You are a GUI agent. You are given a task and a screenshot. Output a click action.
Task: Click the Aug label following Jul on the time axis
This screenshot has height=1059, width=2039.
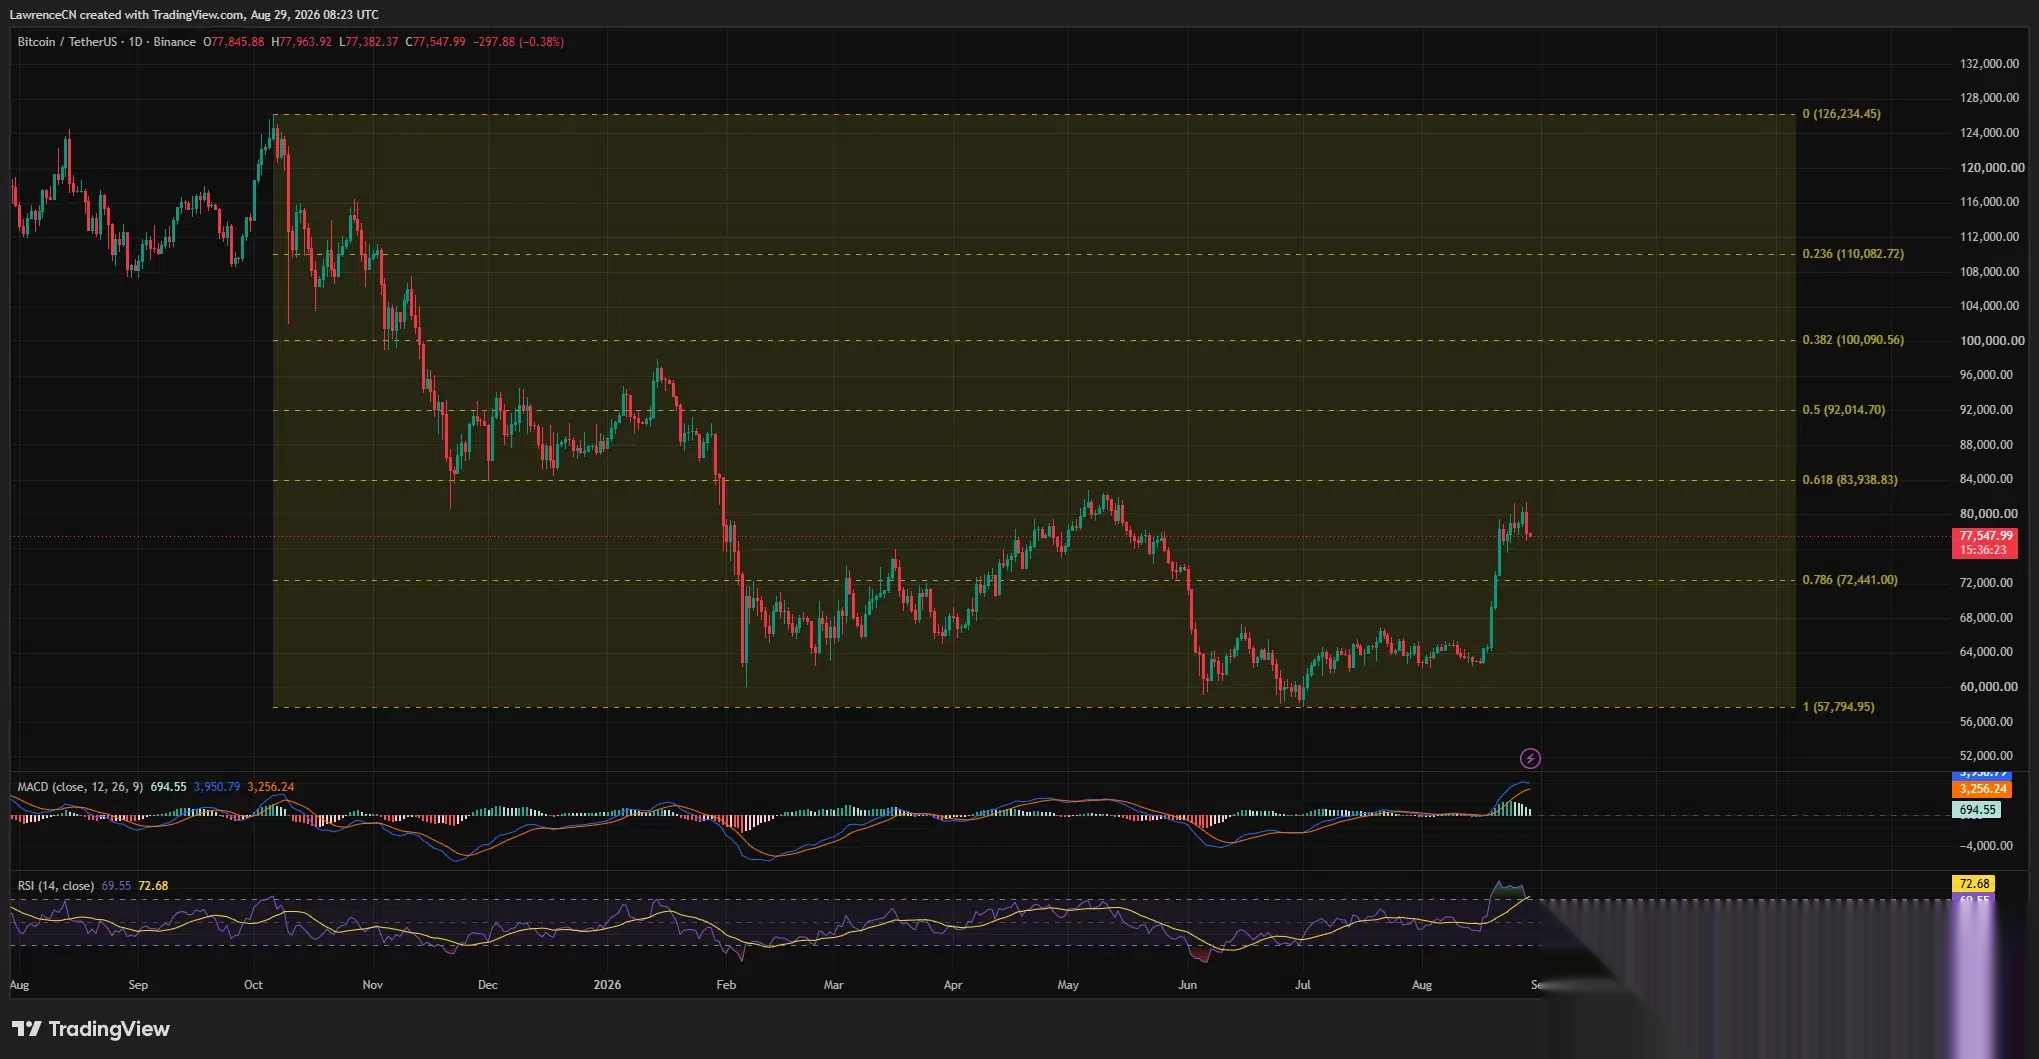click(1421, 985)
